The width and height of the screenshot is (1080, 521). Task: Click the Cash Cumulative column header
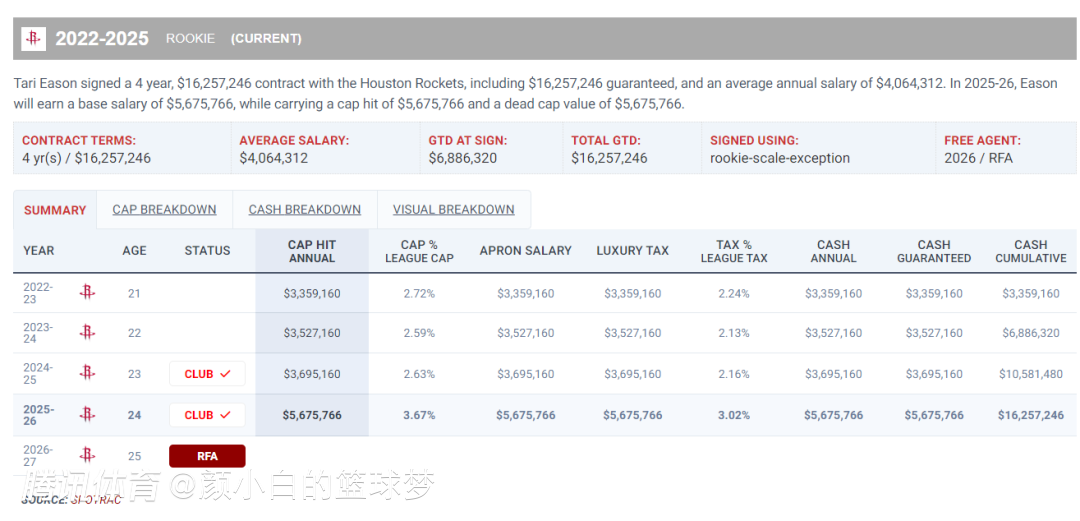click(x=1030, y=251)
